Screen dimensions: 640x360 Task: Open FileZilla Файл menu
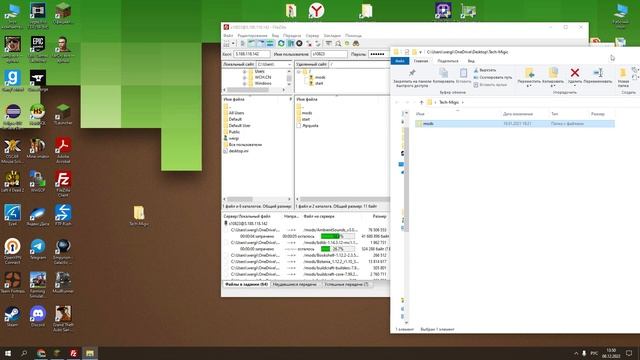tap(228, 36)
